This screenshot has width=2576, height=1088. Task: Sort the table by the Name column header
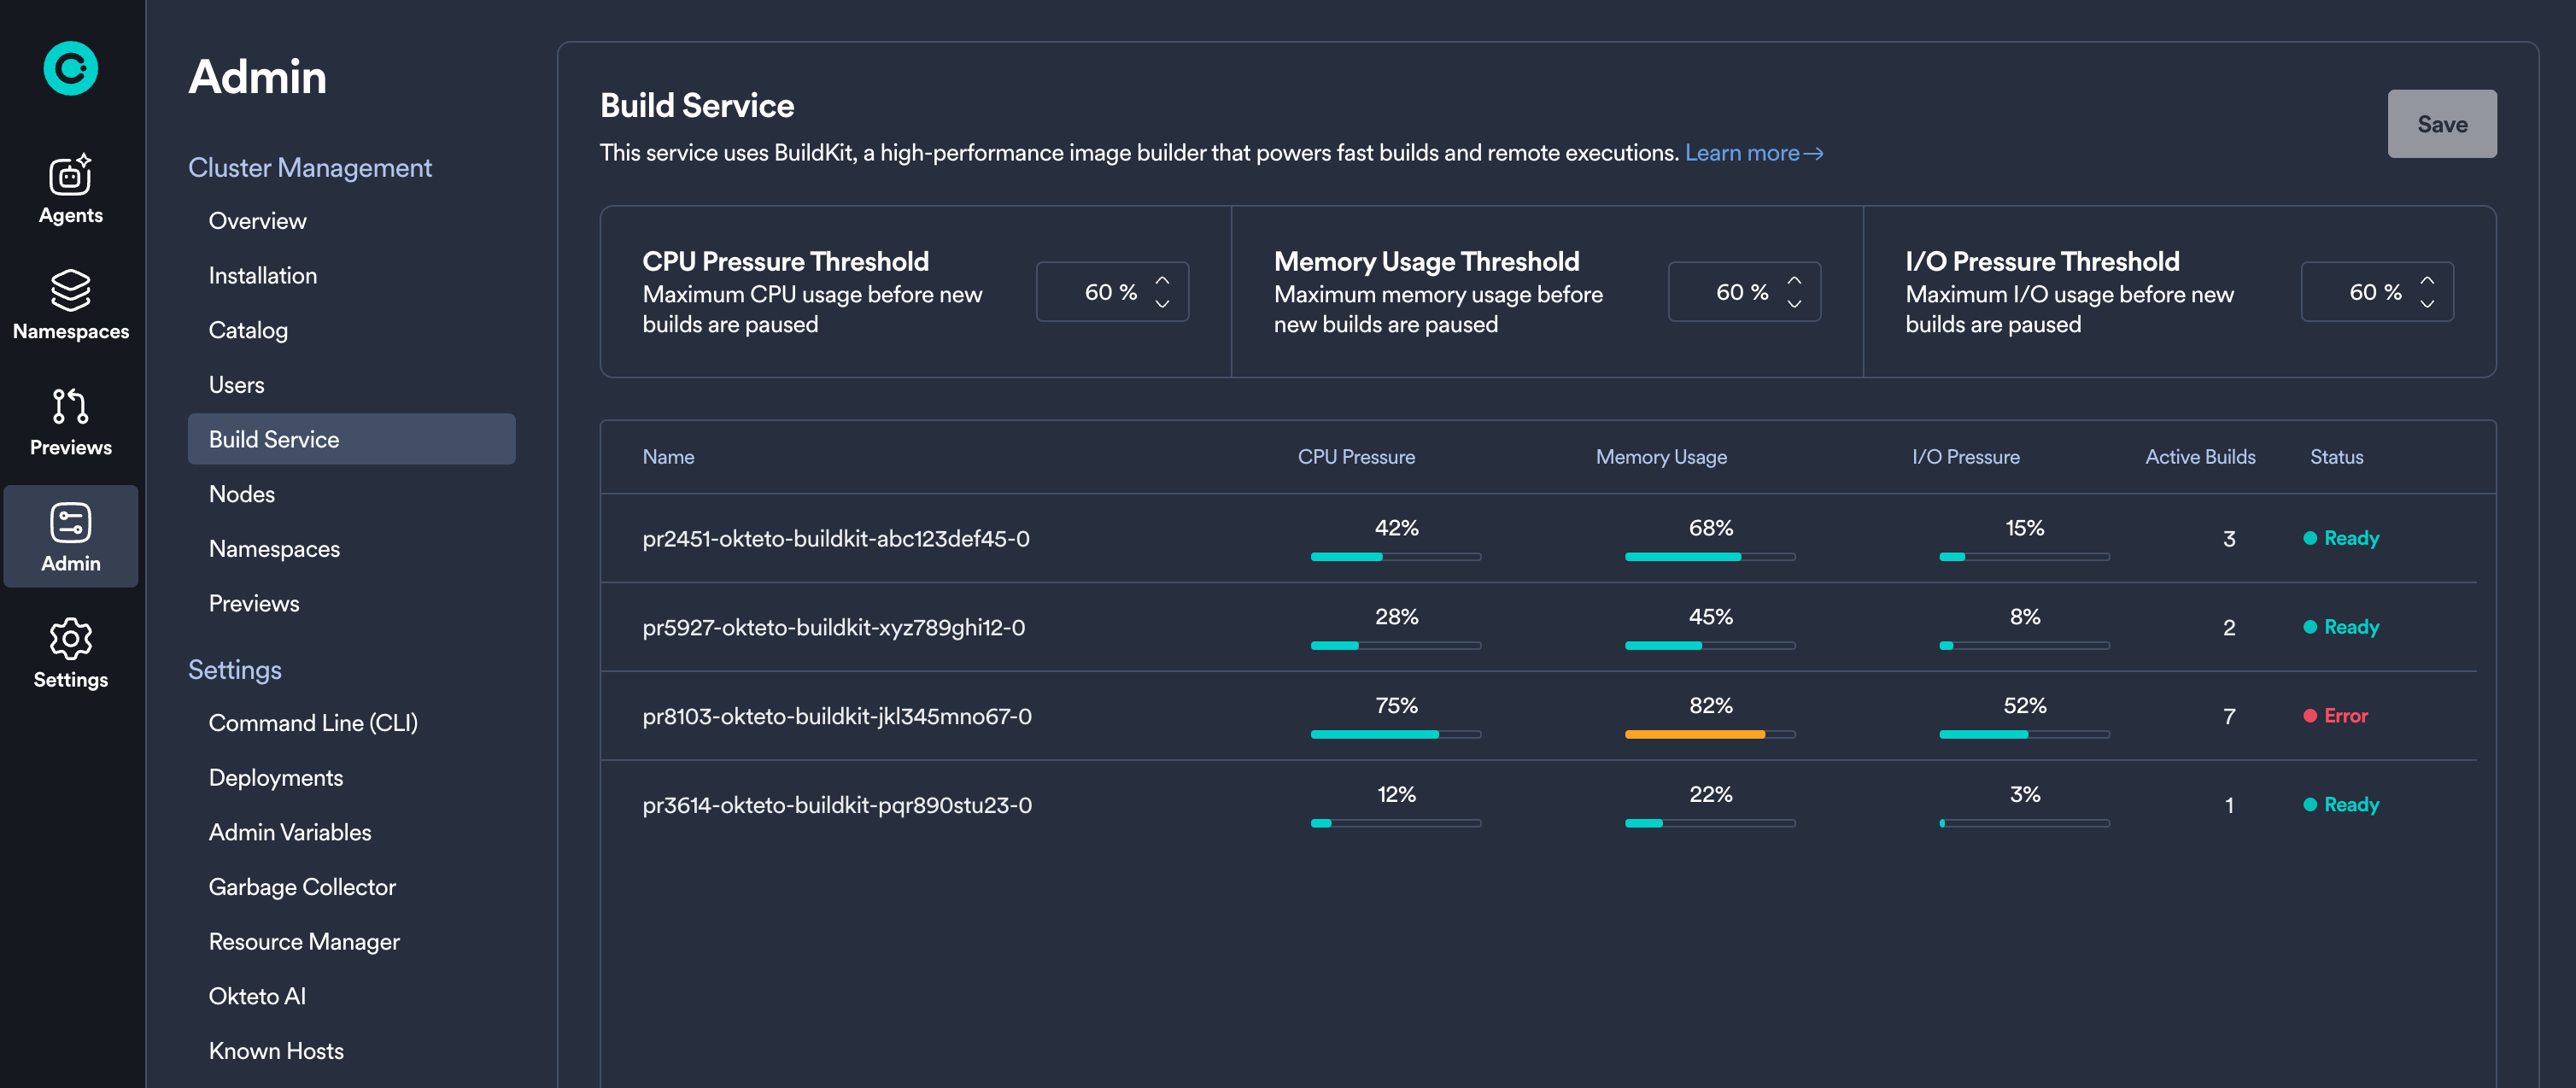tap(668, 456)
